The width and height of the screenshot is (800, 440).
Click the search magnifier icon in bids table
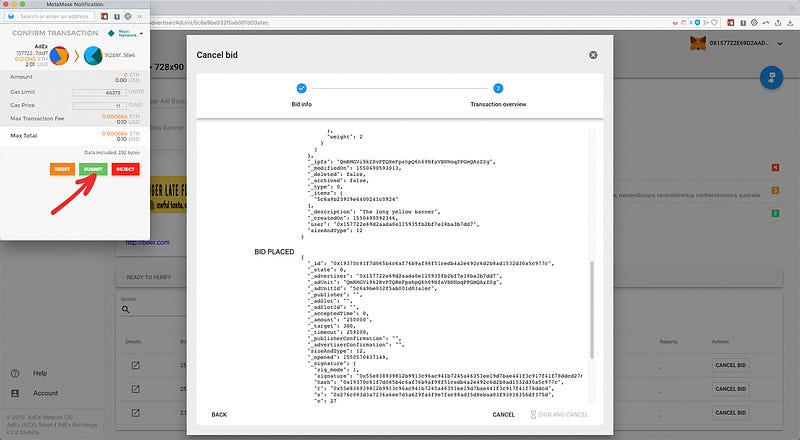pos(126,309)
